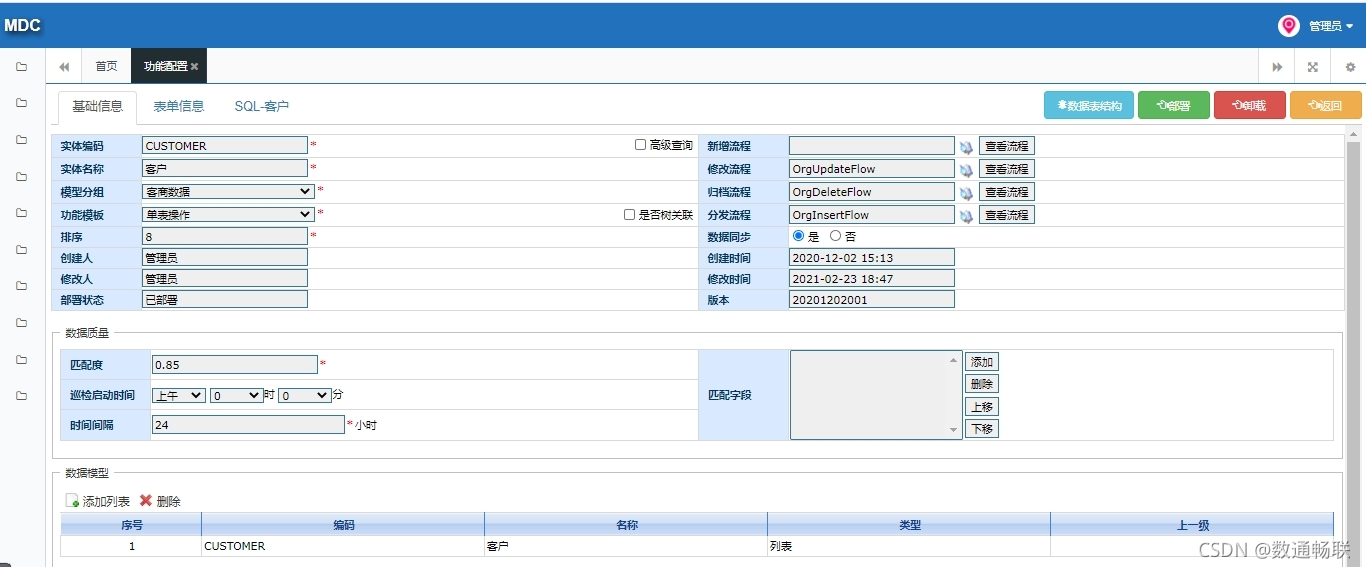
Task: Click the flow picker icon beside OrgInsertFlow
Action: [x=967, y=216]
